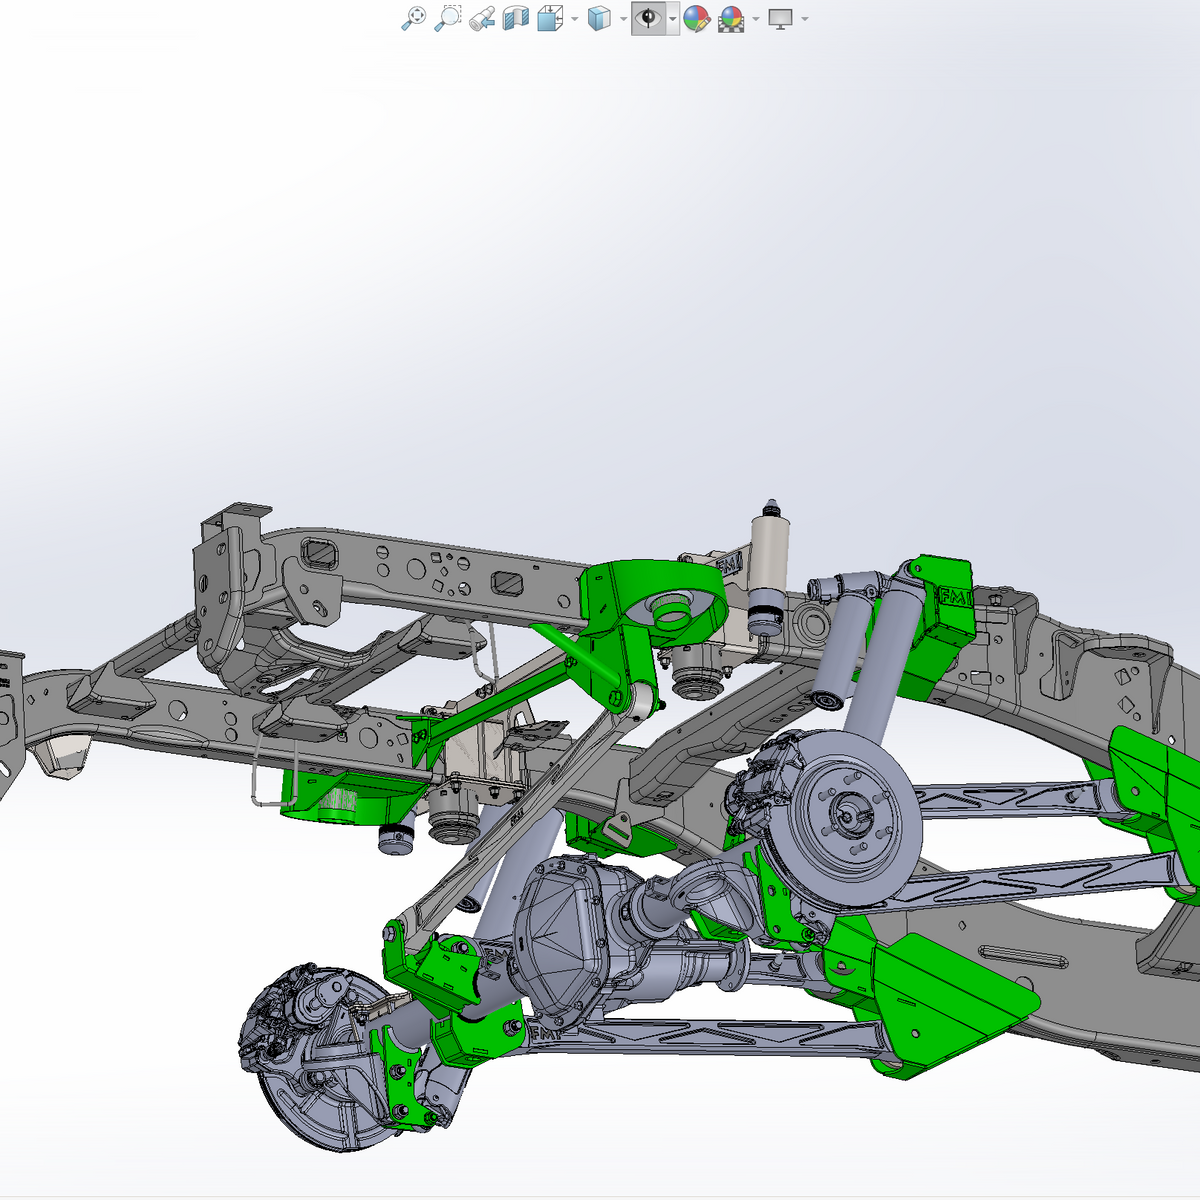The height and width of the screenshot is (1200, 1200).
Task: Toggle the Hide/Show Items eye button
Action: point(649,18)
